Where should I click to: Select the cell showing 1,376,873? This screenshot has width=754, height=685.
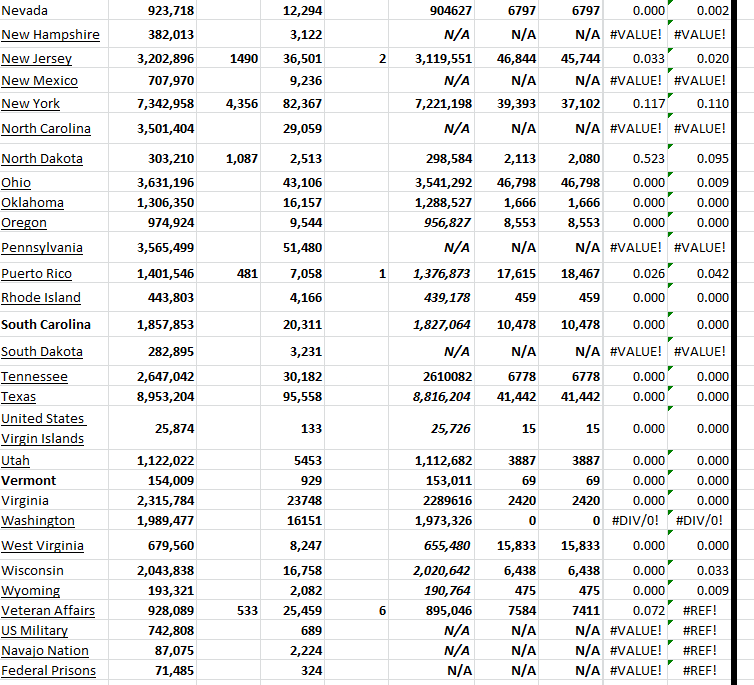click(x=431, y=274)
